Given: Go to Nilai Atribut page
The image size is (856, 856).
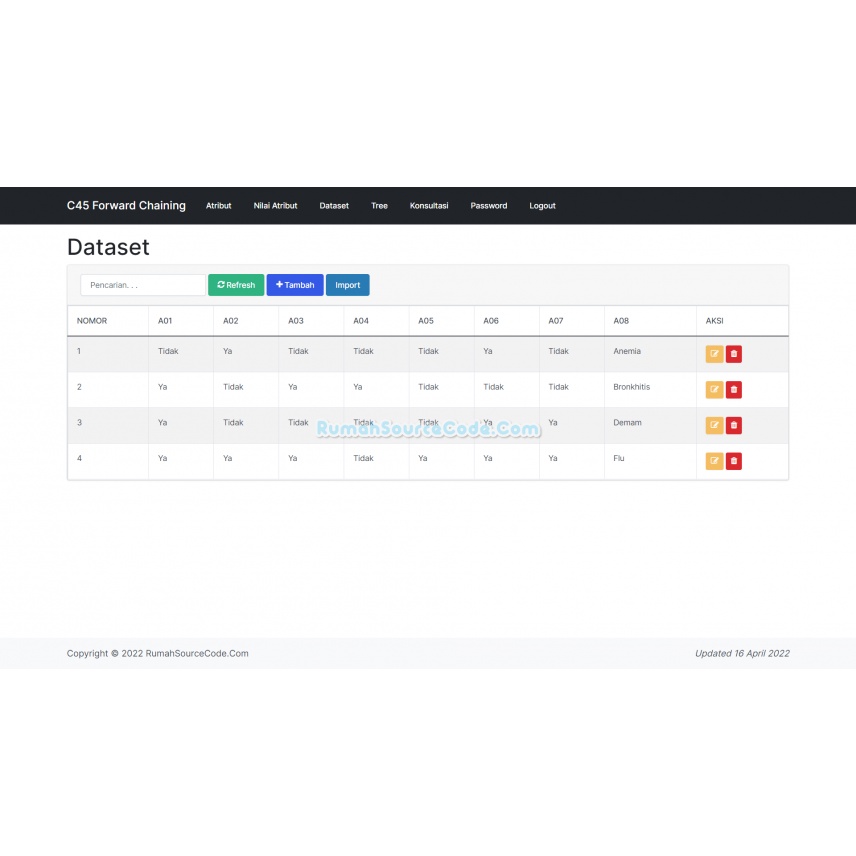Looking at the screenshot, I should coord(275,206).
